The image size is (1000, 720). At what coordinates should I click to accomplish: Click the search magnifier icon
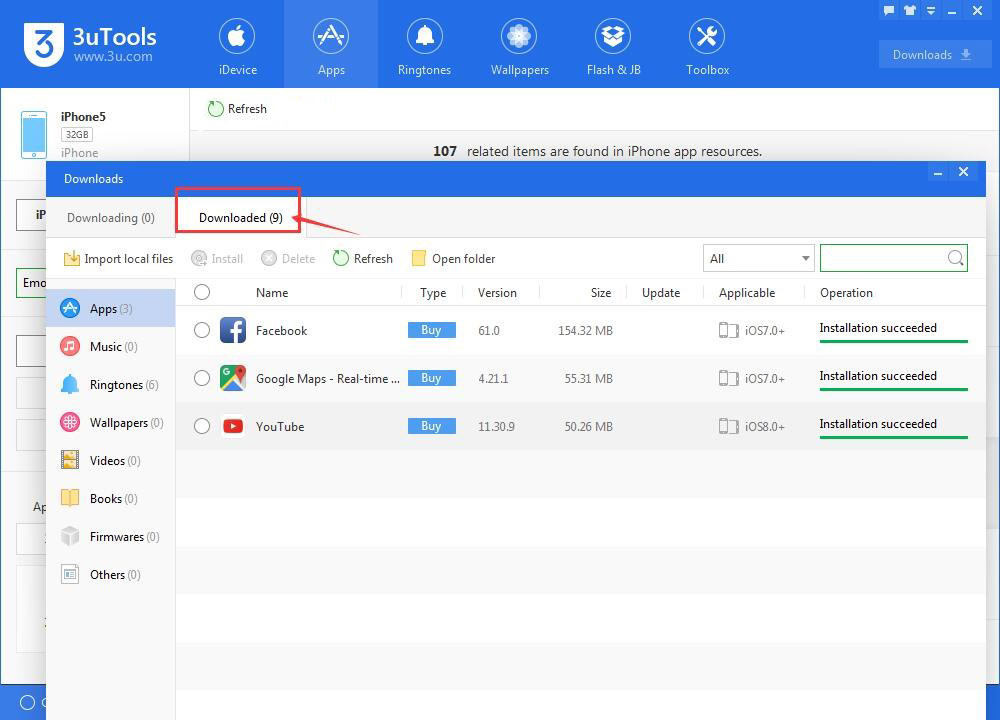point(955,258)
